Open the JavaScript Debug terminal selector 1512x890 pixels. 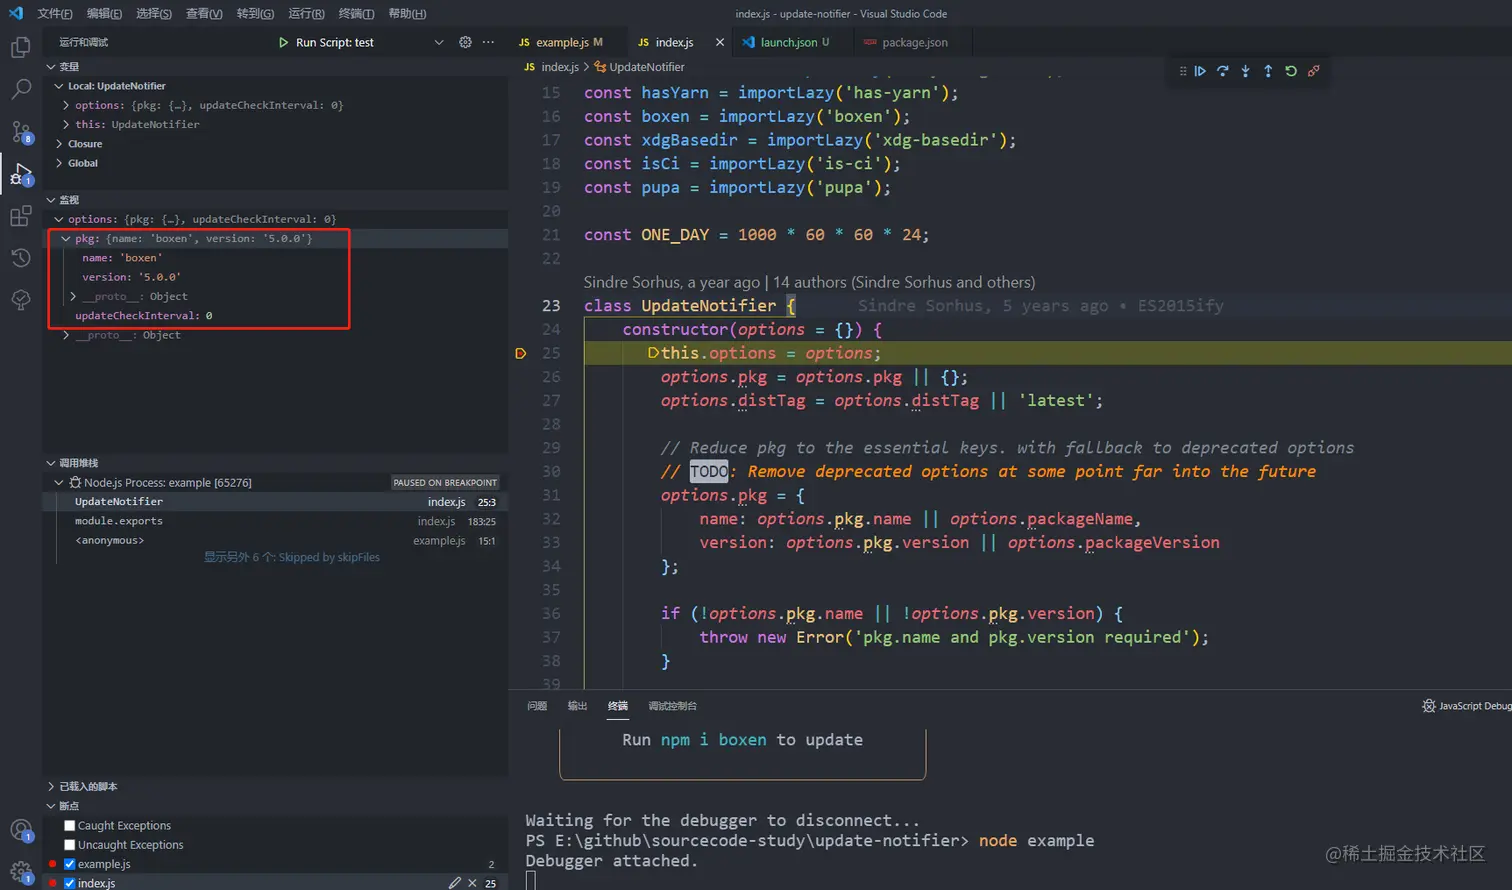coord(1466,706)
